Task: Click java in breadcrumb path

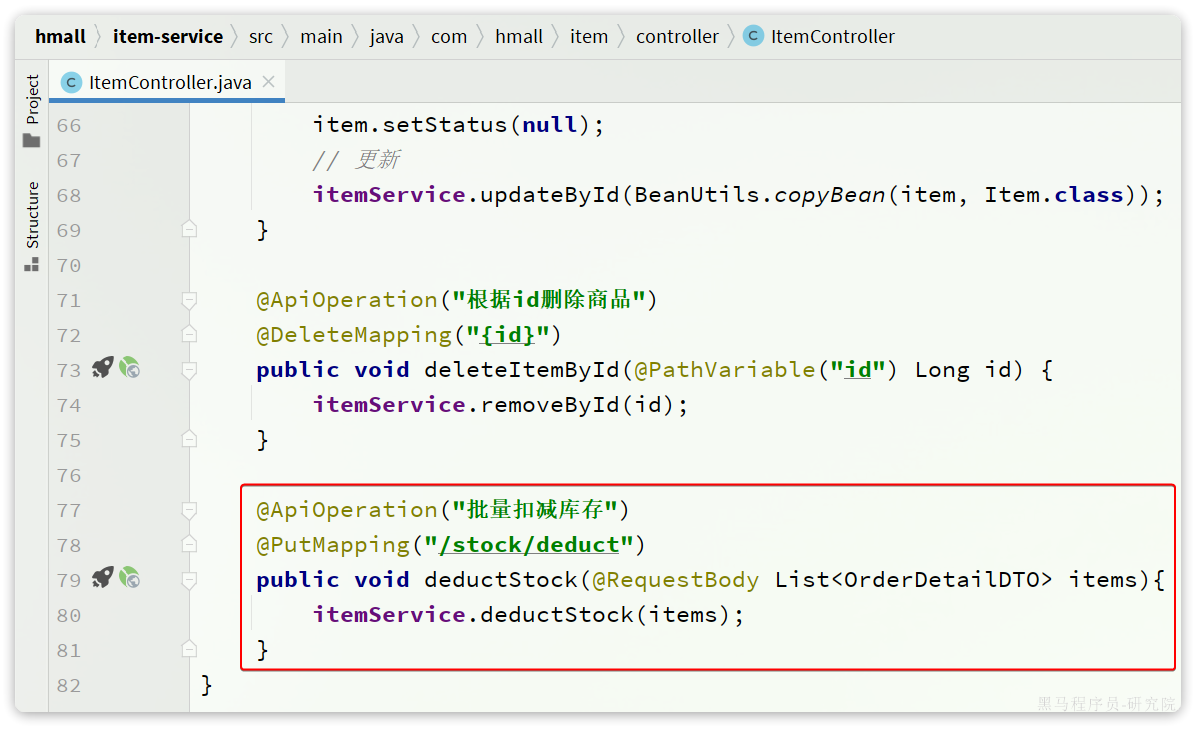Action: pos(387,37)
